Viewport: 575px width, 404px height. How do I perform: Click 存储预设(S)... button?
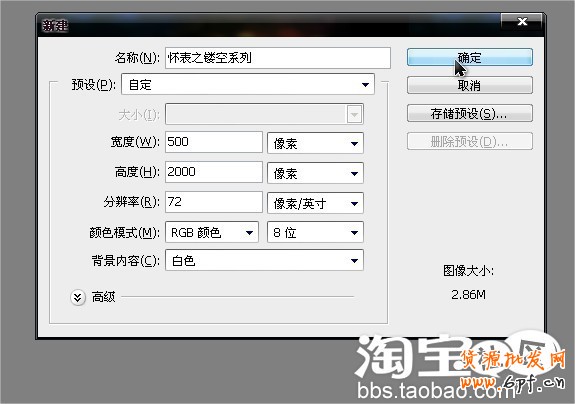click(x=469, y=113)
